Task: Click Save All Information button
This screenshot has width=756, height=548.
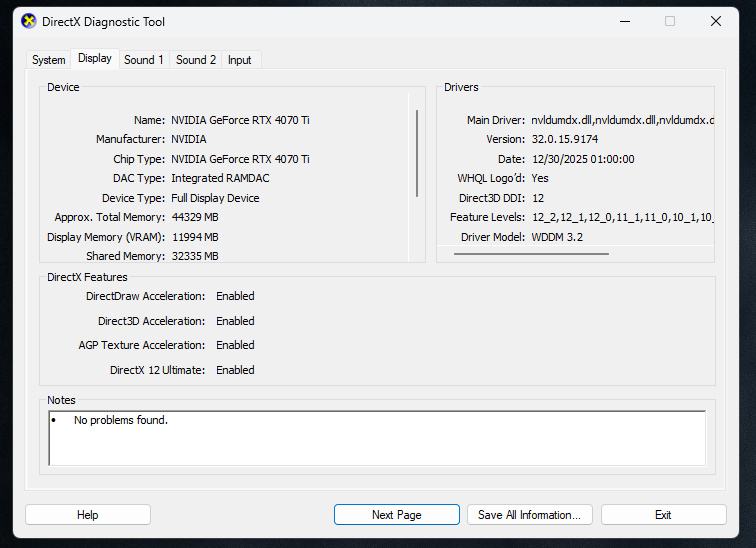Action: [529, 515]
